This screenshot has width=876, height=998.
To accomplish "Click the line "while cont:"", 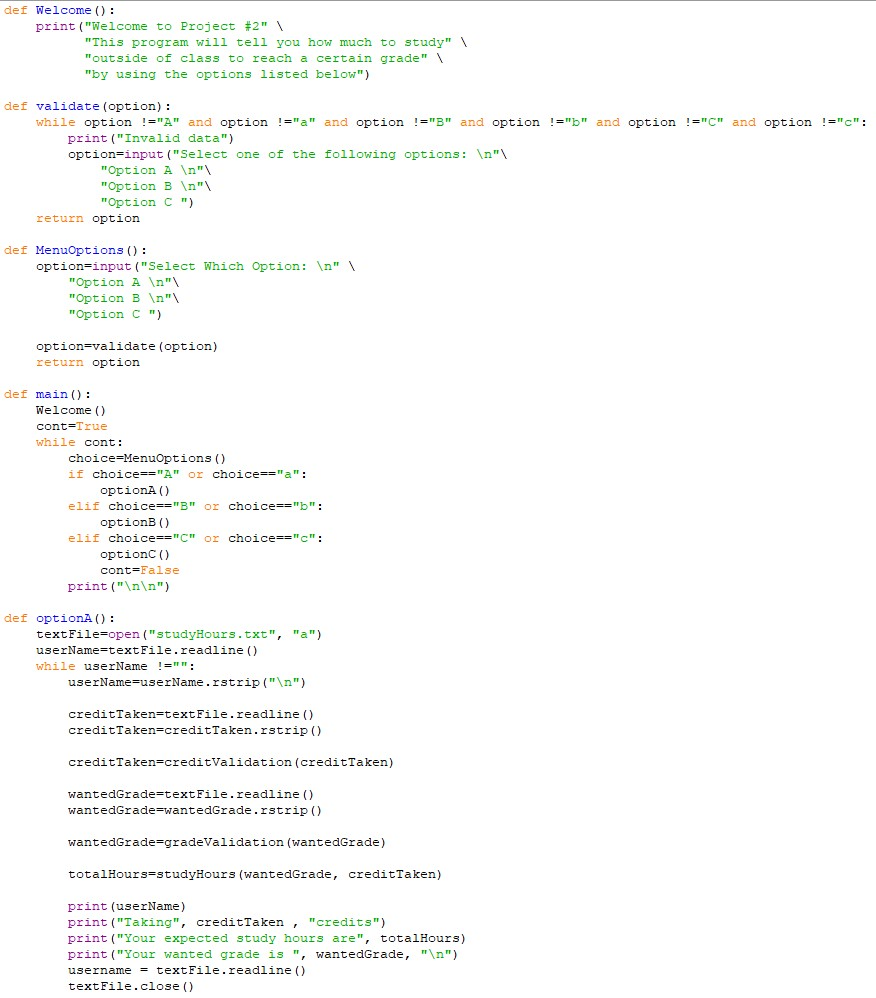I will 79,442.
